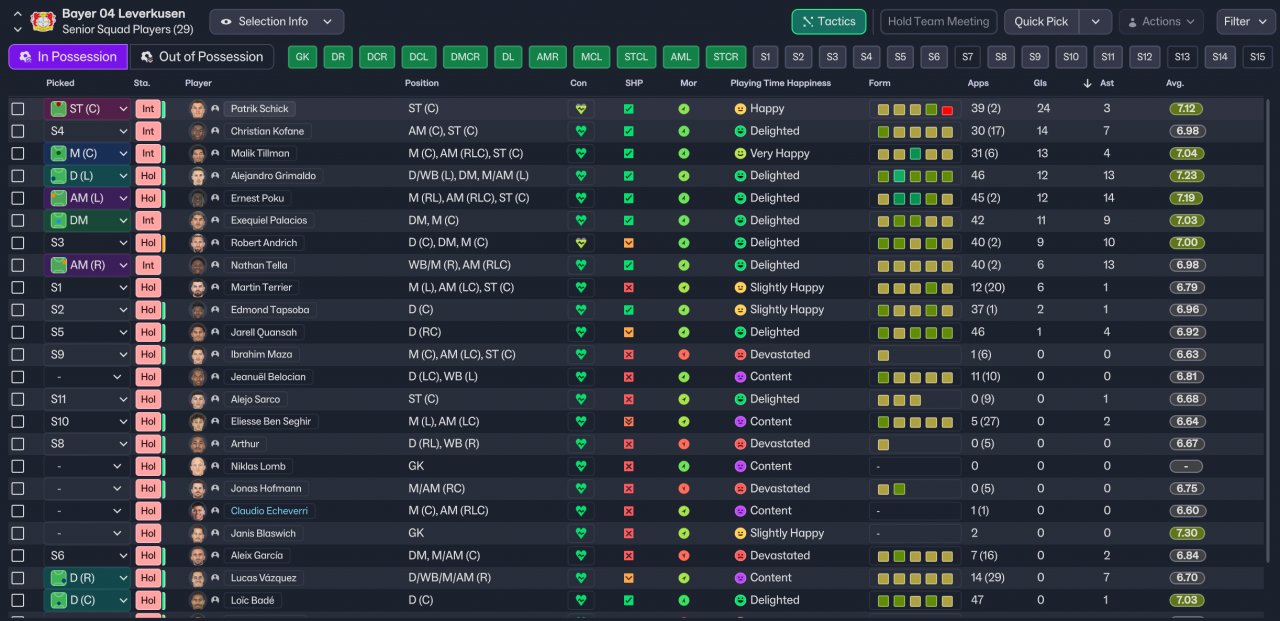Select the S7 substitute slot button
The image size is (1280, 621).
[x=968, y=57]
